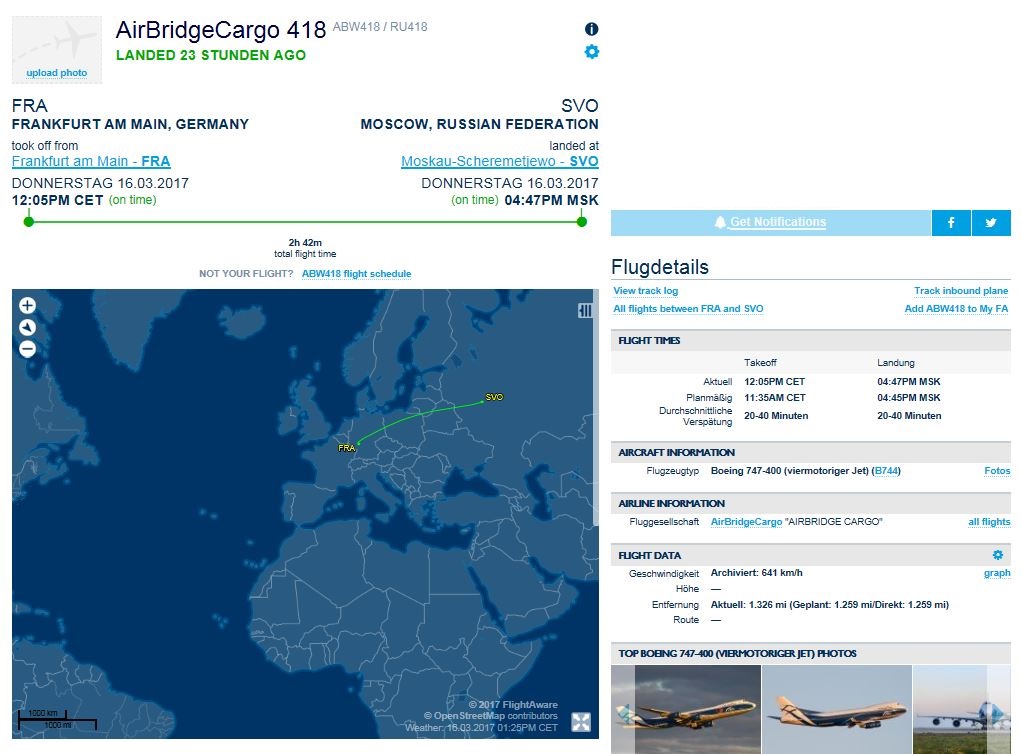Click the upload photo placeholder
The width and height of the screenshot is (1022, 754).
tap(56, 50)
